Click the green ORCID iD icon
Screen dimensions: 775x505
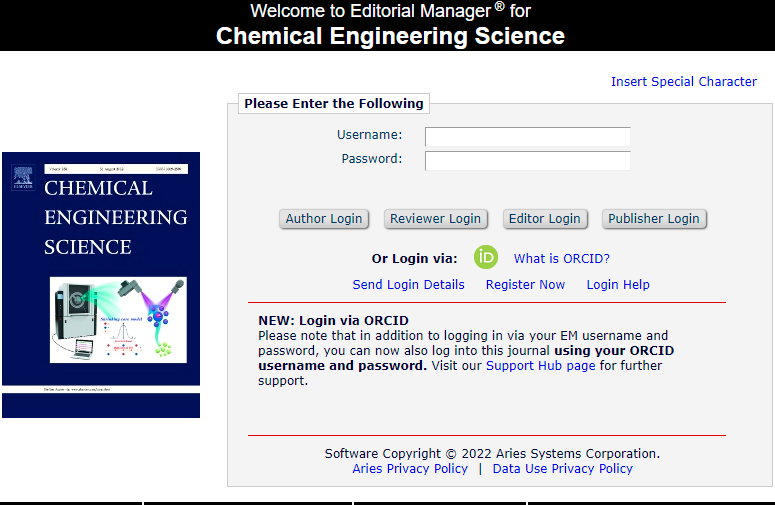[x=486, y=257]
